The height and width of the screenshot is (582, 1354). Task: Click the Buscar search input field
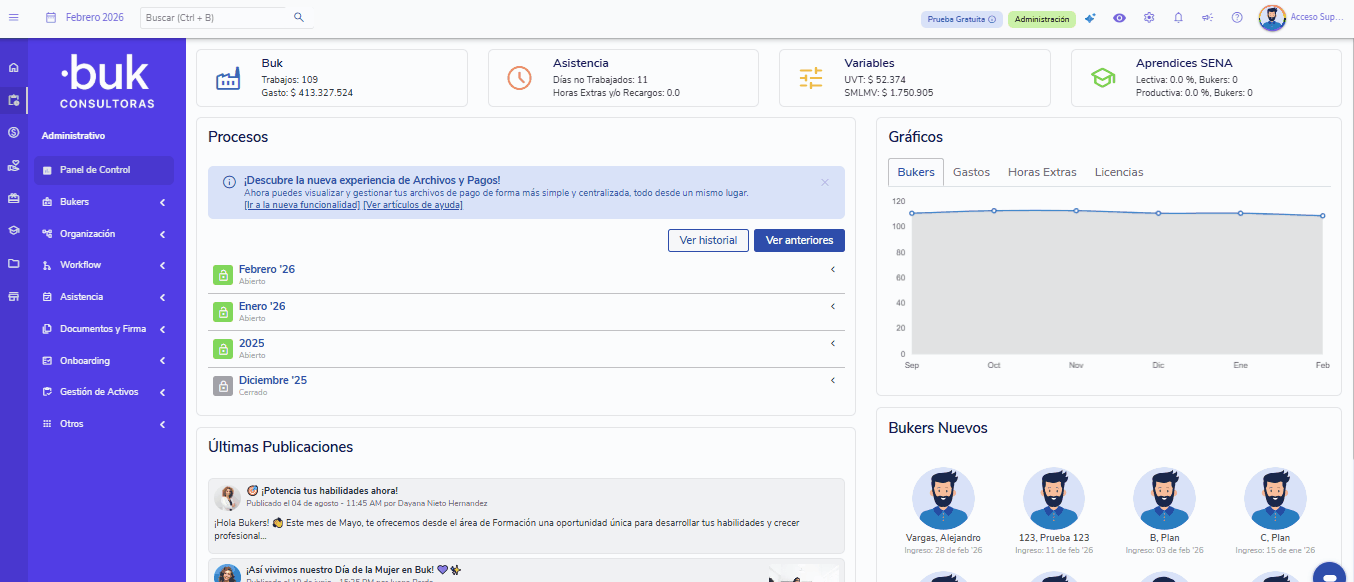coord(215,18)
